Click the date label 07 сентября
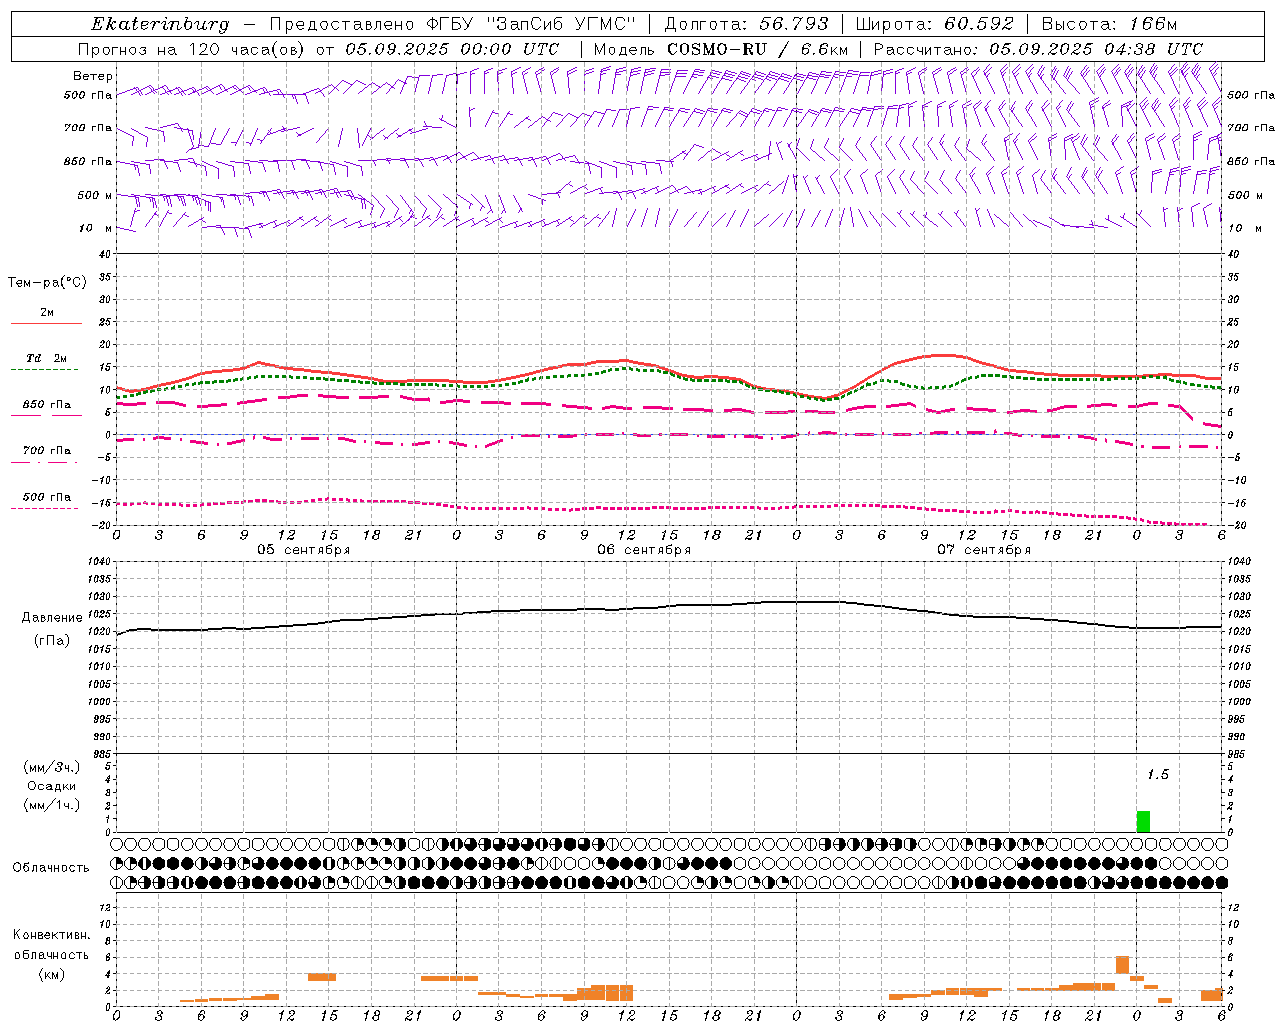 click(x=983, y=550)
